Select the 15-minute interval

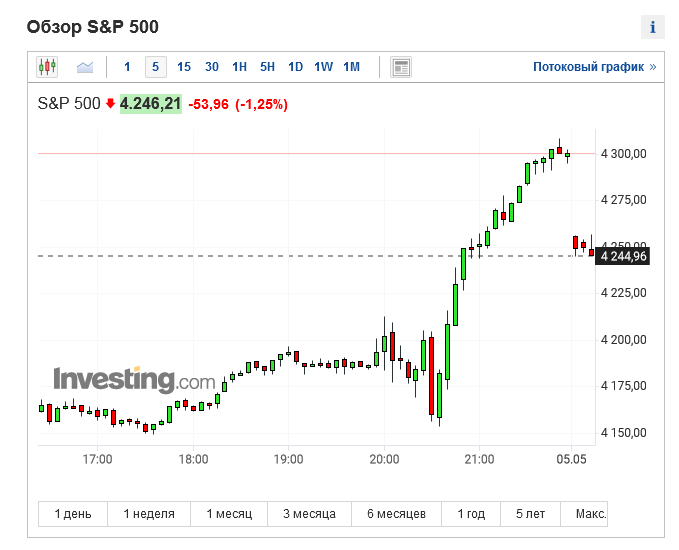point(184,67)
